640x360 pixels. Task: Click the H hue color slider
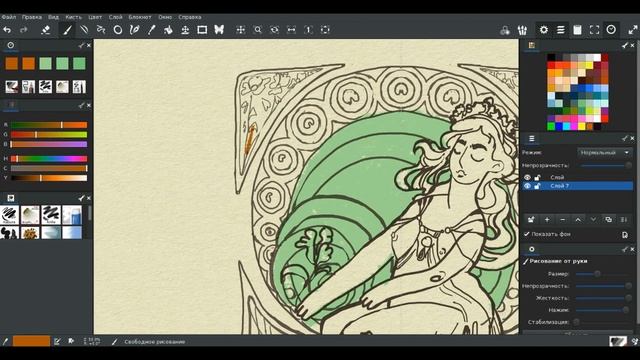49,159
